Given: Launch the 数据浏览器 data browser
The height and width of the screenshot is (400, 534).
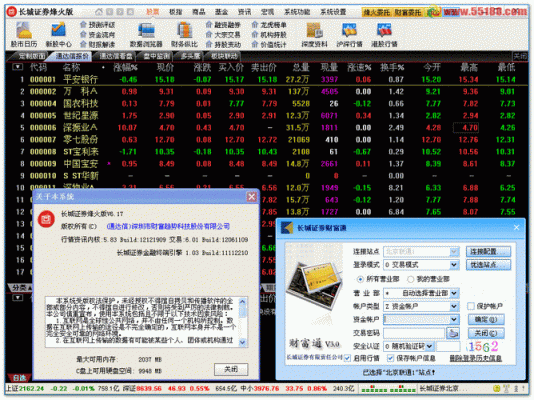Looking at the screenshot, I should 146,34.
